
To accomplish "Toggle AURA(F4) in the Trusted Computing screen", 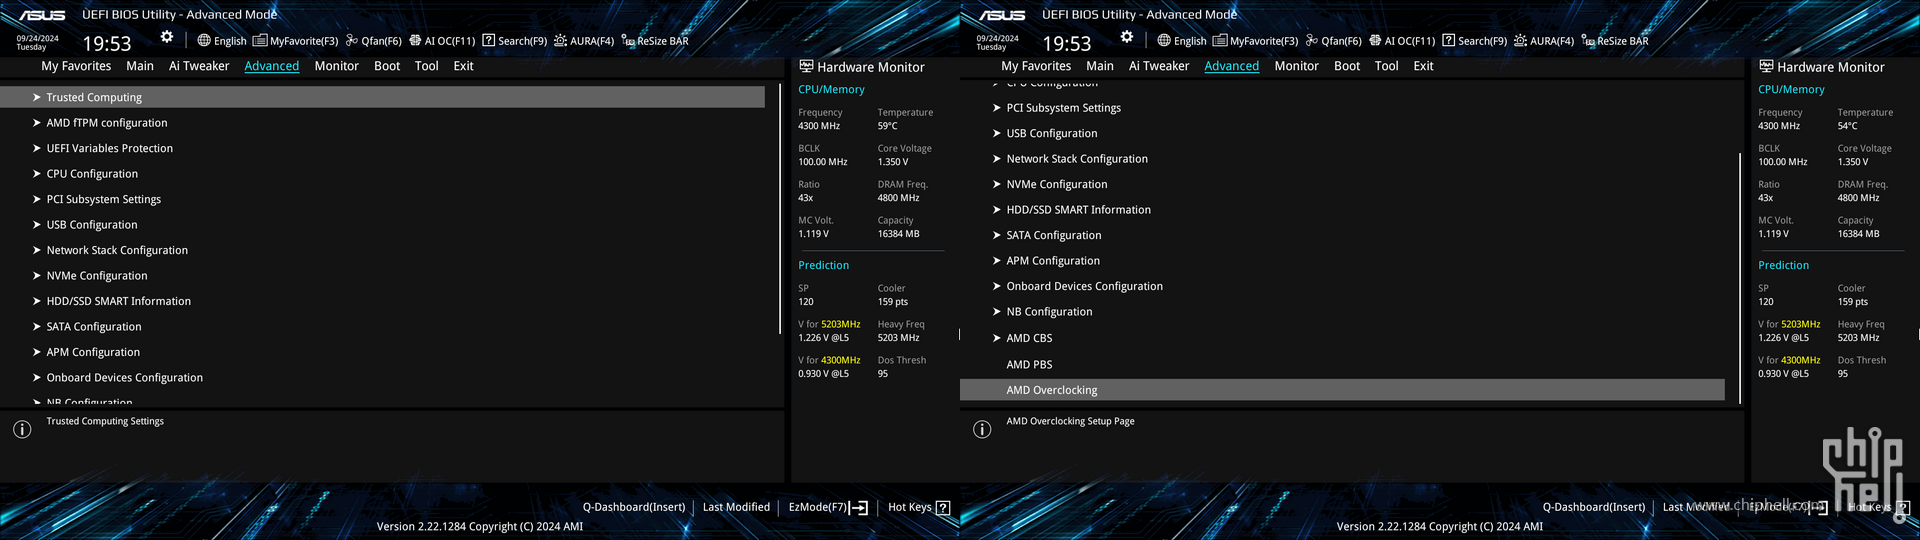I will (x=584, y=41).
